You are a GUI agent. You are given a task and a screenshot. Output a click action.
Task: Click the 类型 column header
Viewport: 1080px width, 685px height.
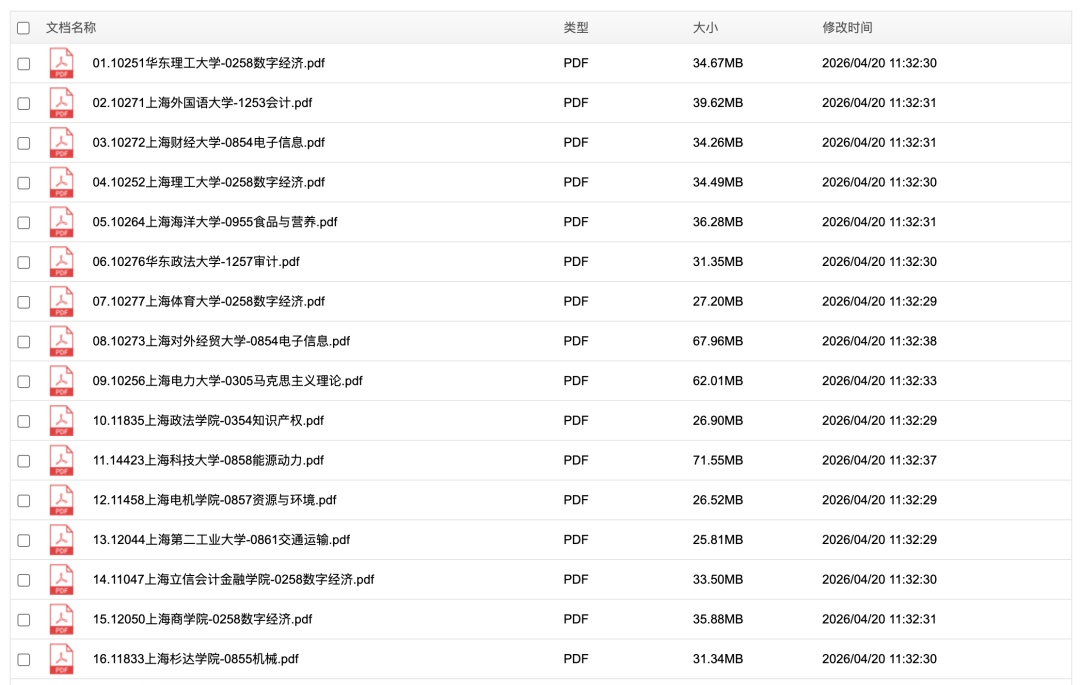click(x=576, y=28)
